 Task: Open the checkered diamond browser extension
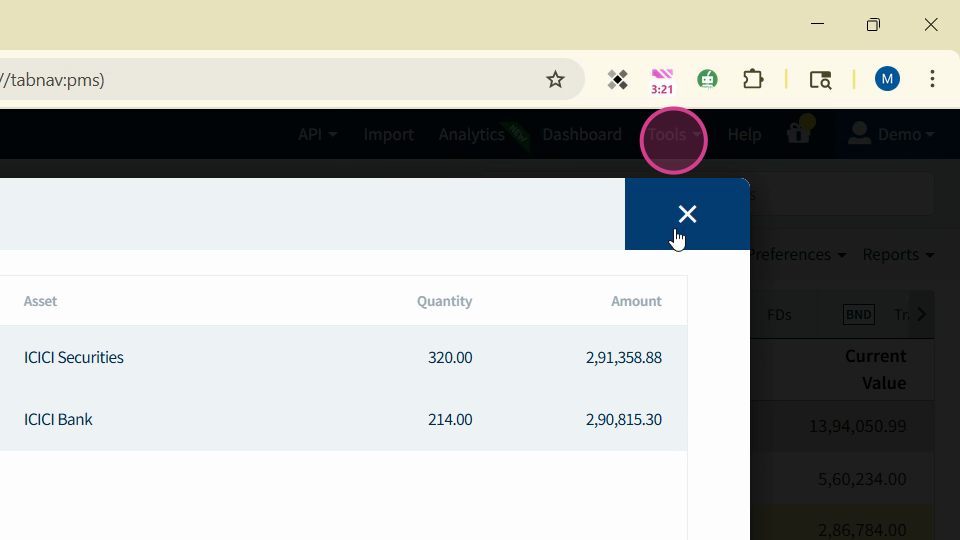[x=617, y=80]
